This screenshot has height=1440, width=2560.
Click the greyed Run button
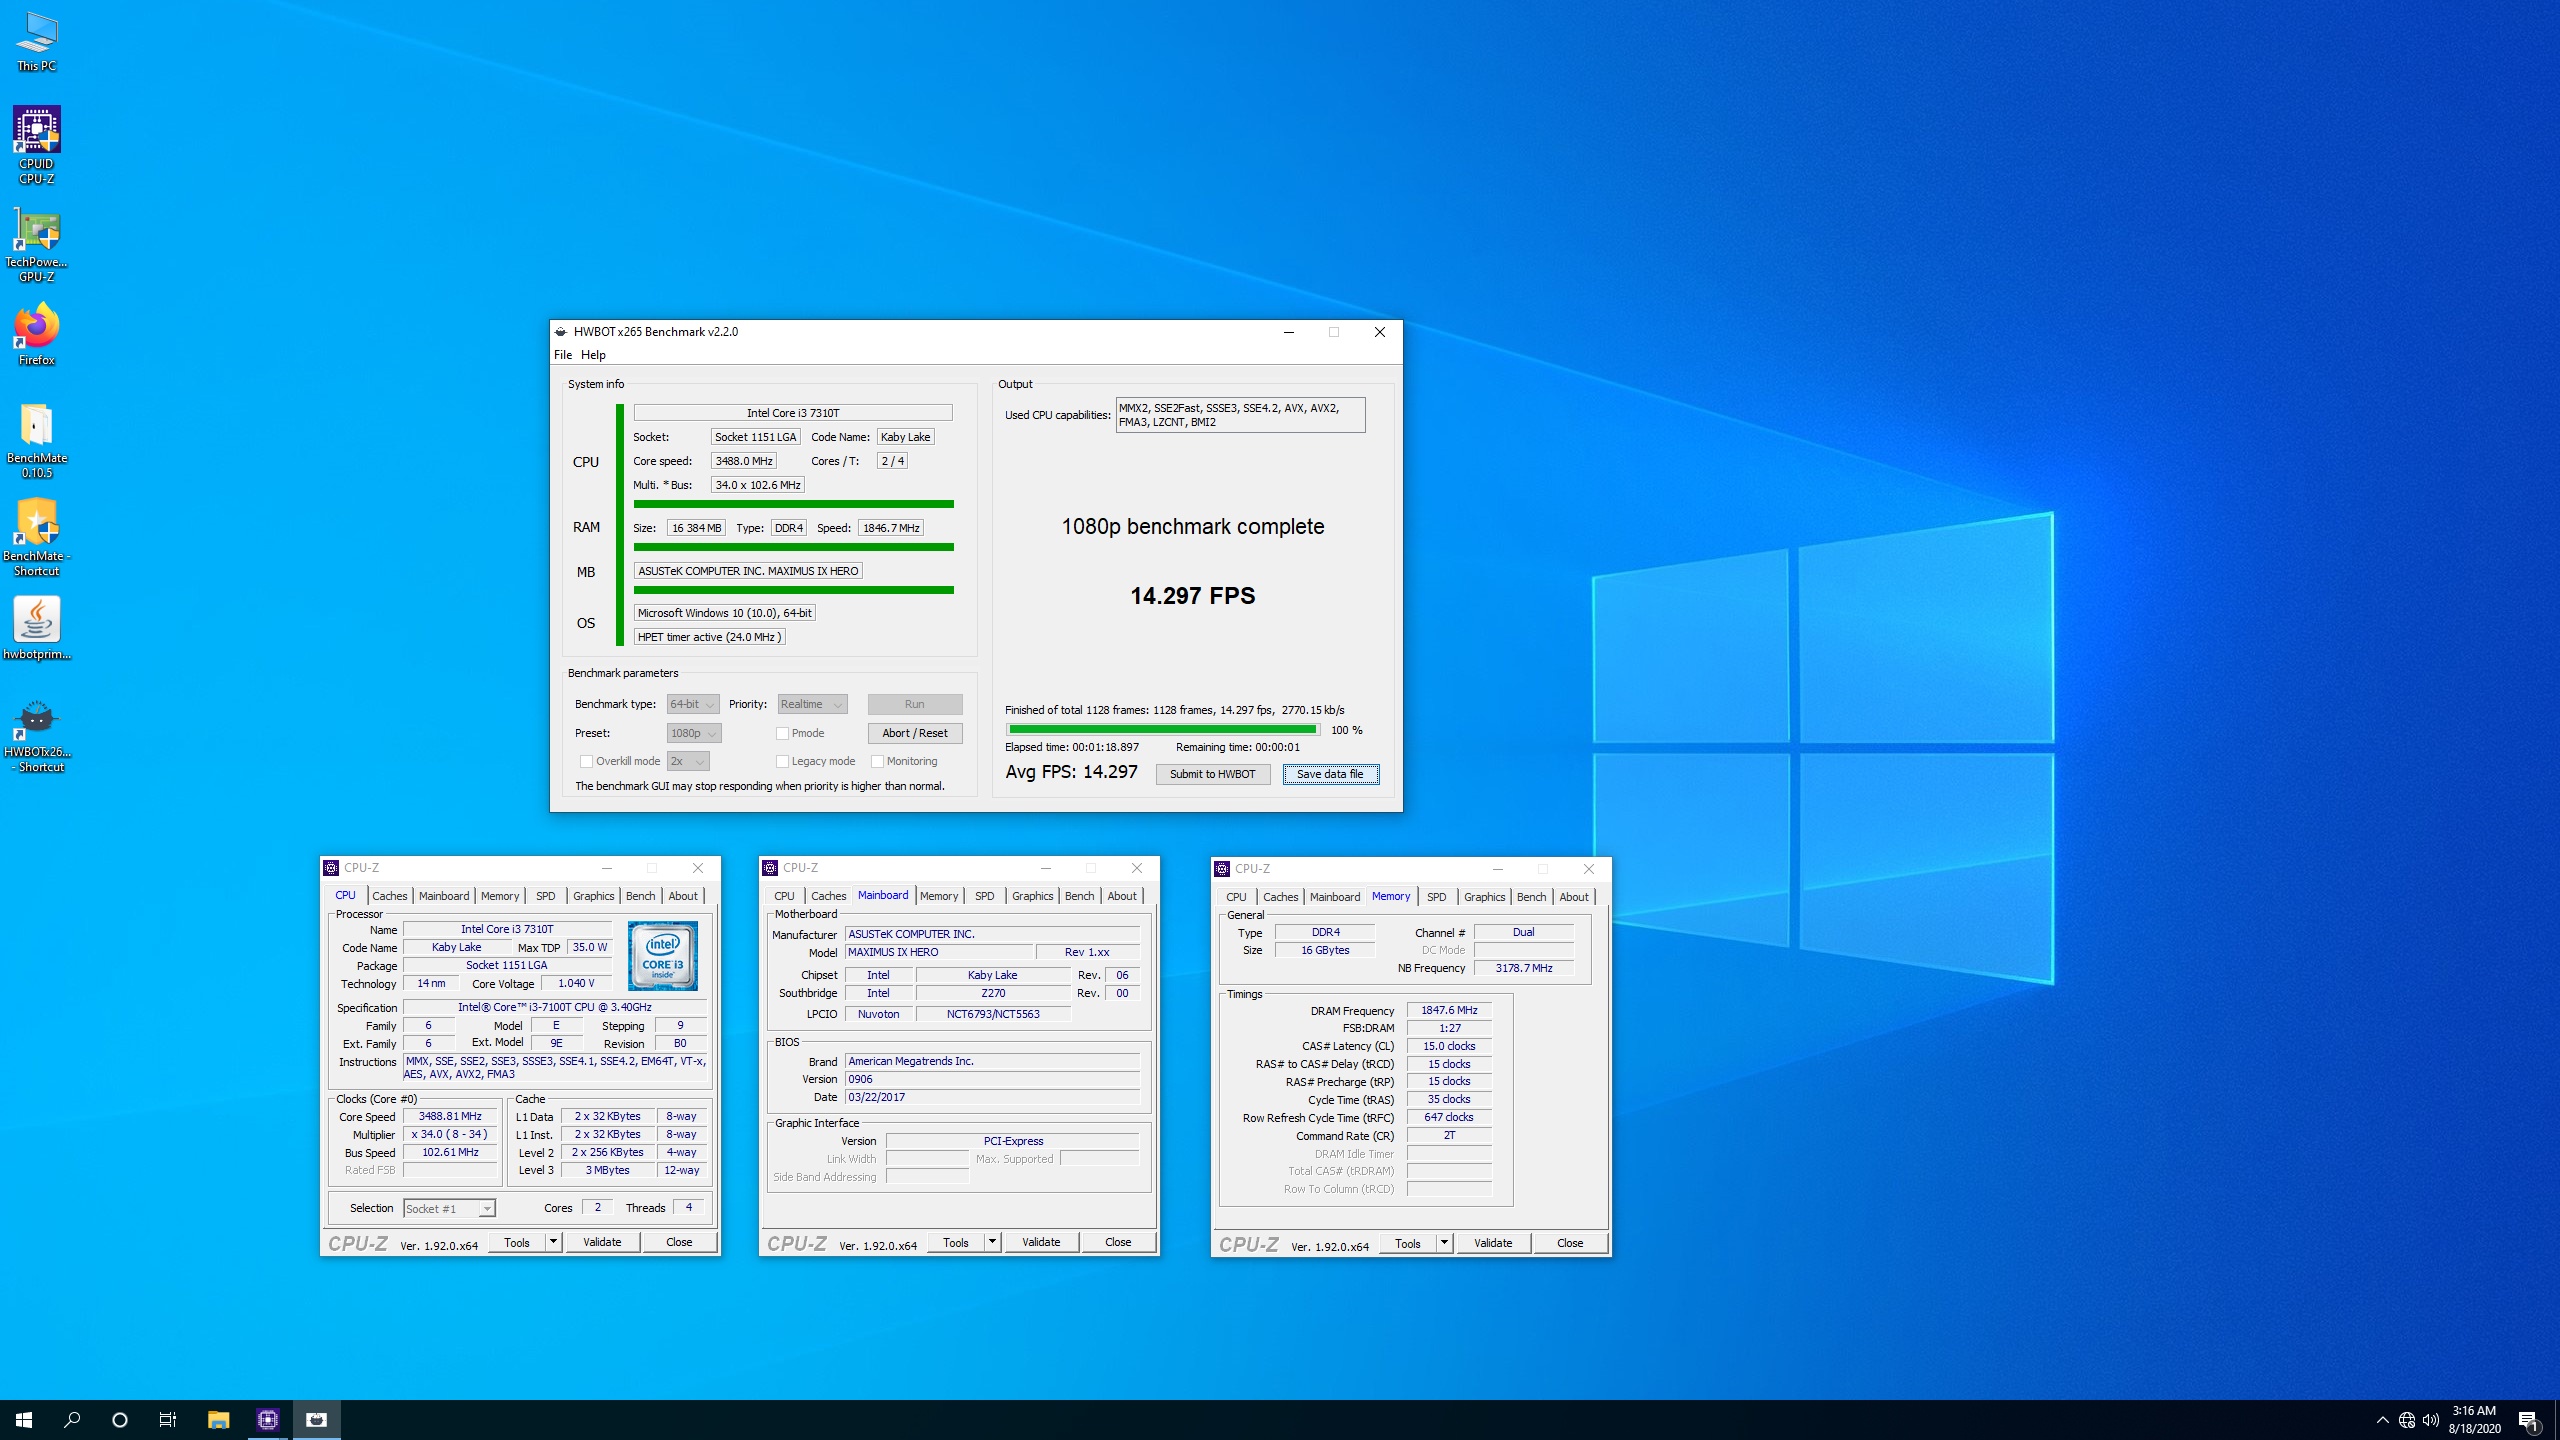[915, 704]
